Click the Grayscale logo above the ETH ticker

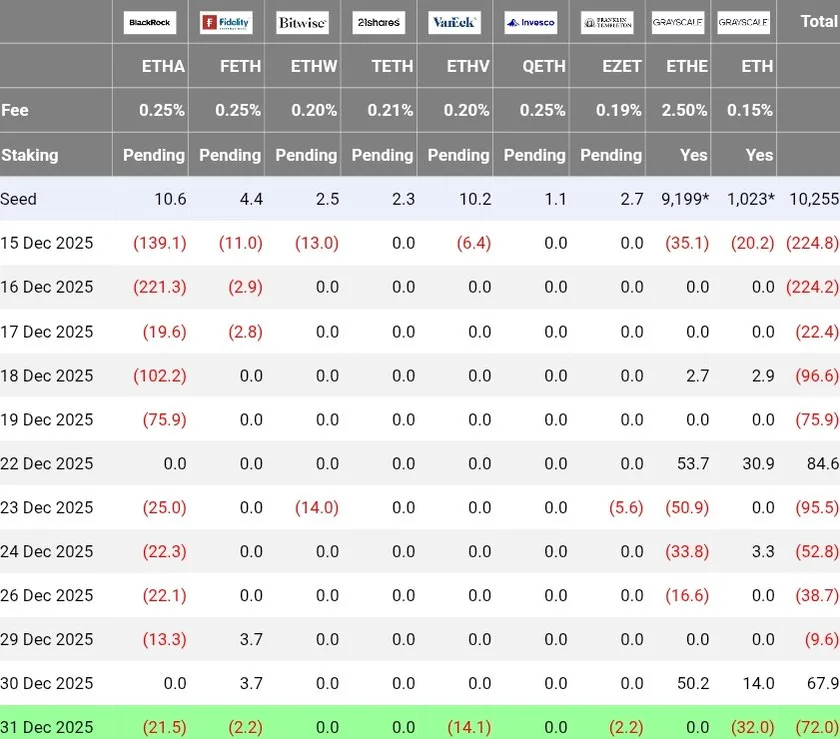pyautogui.click(x=743, y=22)
